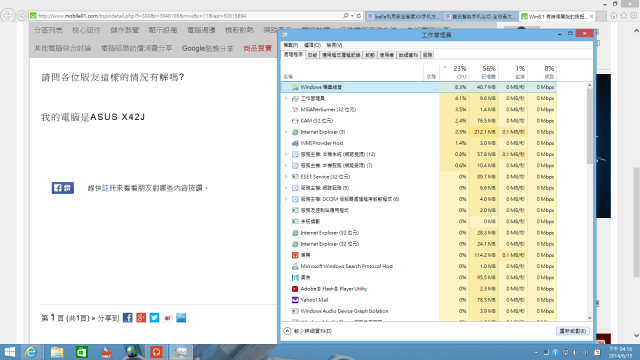The width and height of the screenshot is (640, 360).
Task: Open Internet Explorer from the taskbar
Action: point(31,352)
